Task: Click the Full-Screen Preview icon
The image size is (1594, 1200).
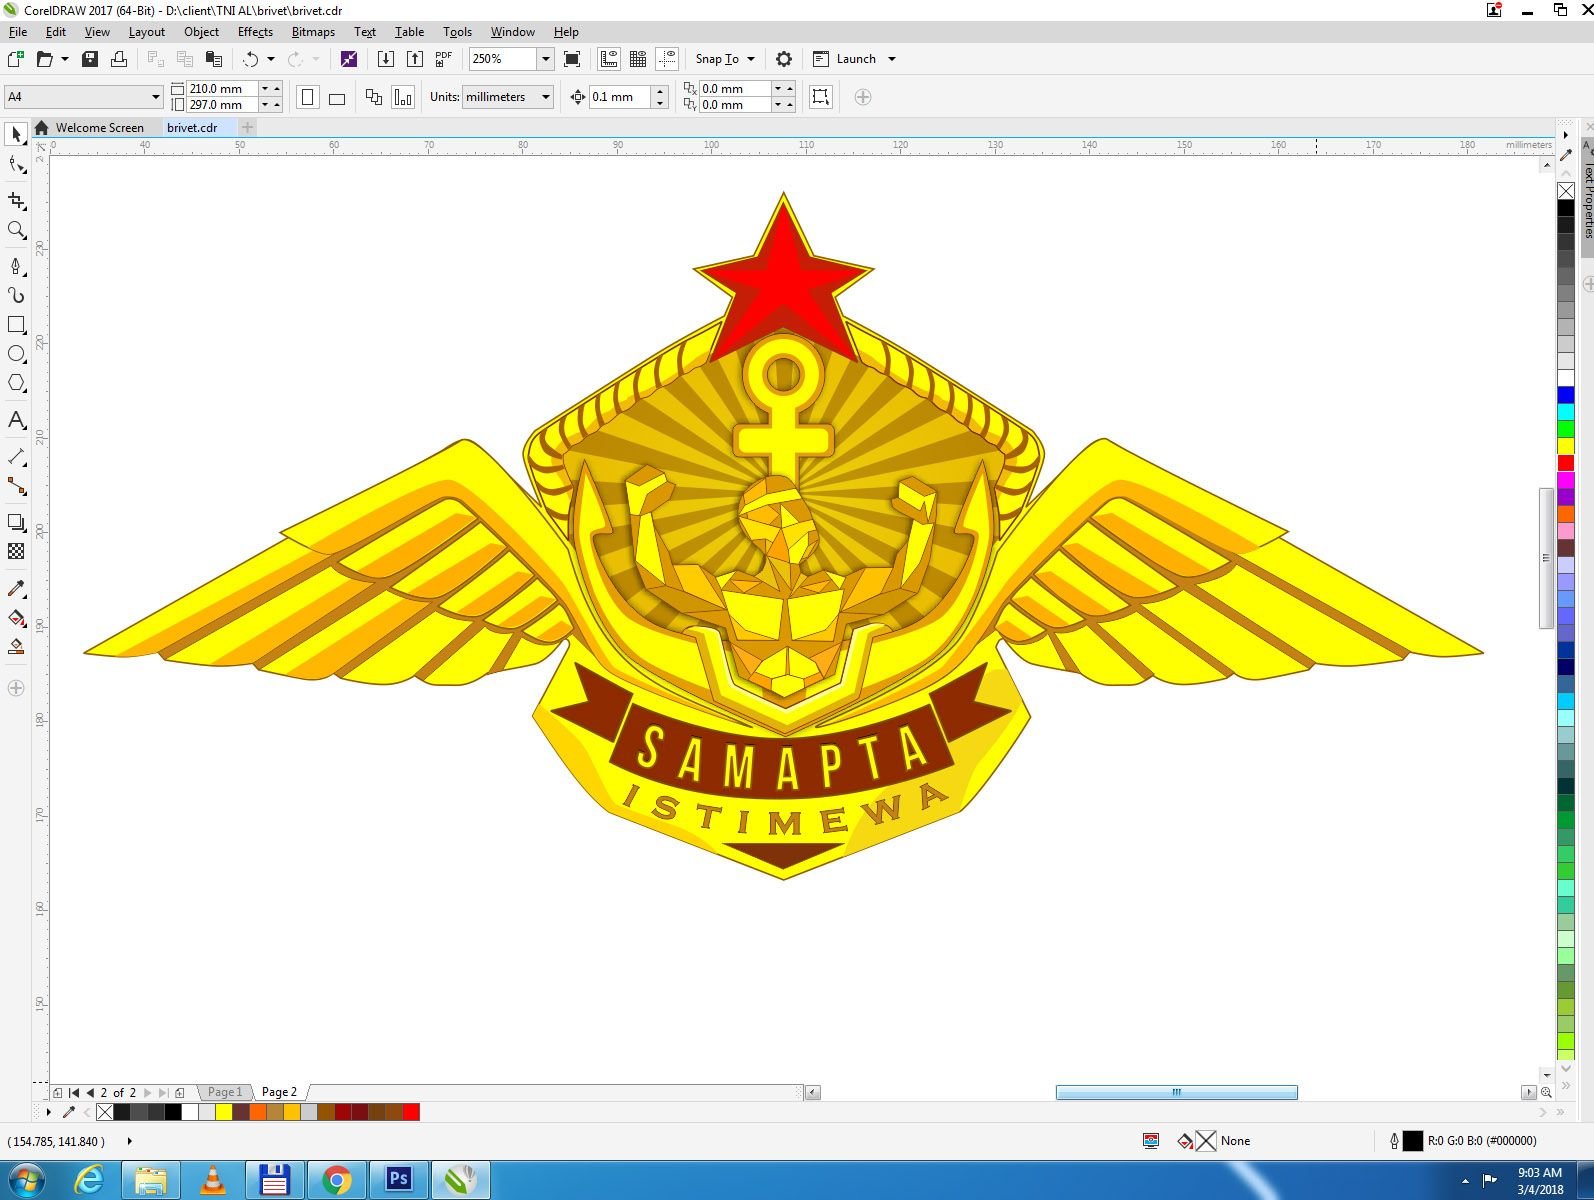Action: (x=572, y=59)
